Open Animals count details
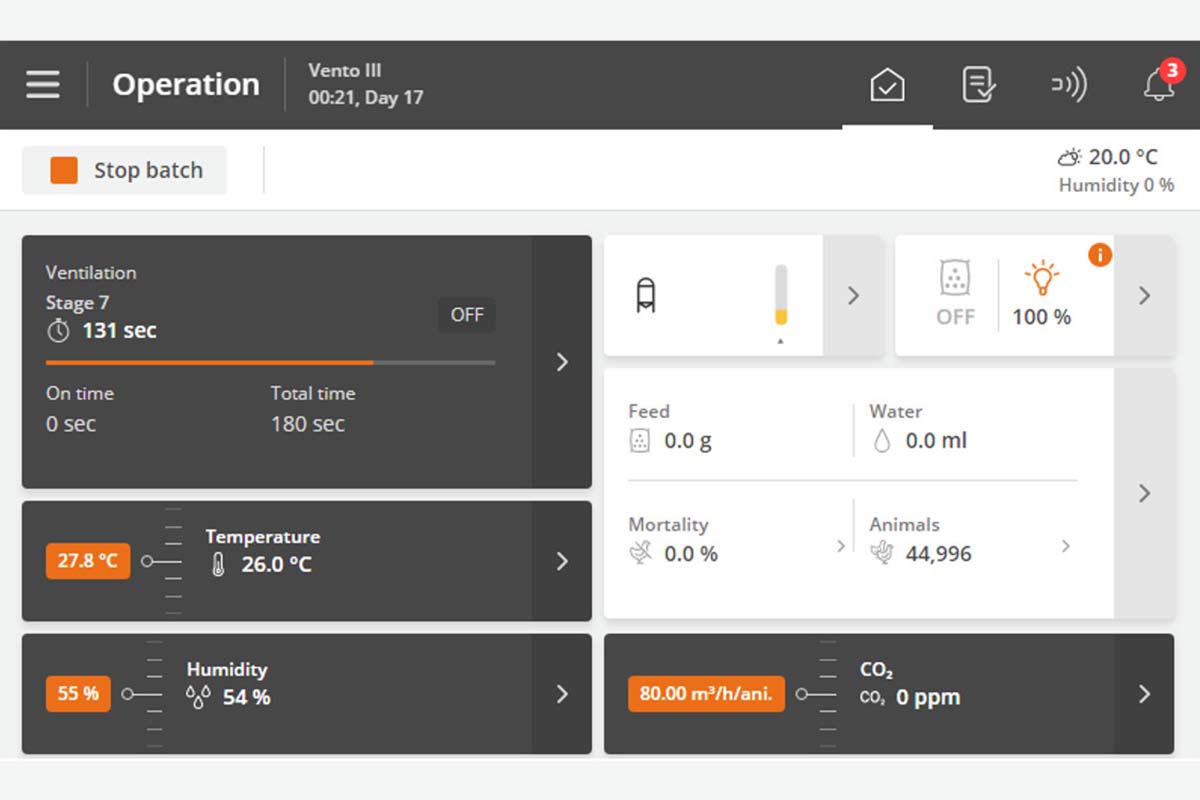Image resolution: width=1200 pixels, height=800 pixels. pos(1065,546)
